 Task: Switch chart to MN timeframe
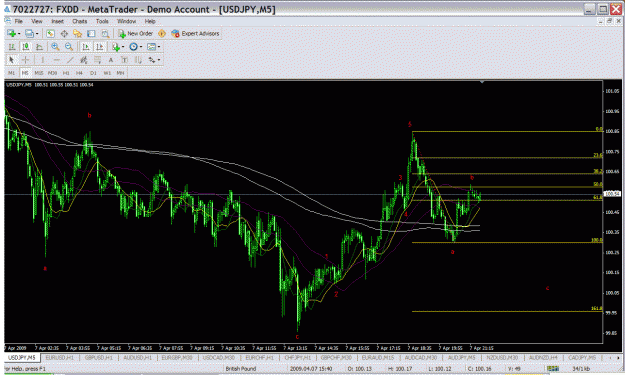(120, 73)
